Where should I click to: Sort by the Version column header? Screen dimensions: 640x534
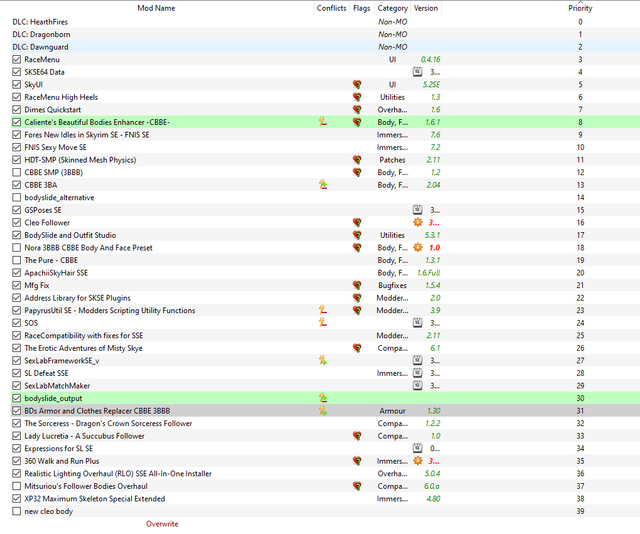pyautogui.click(x=426, y=8)
